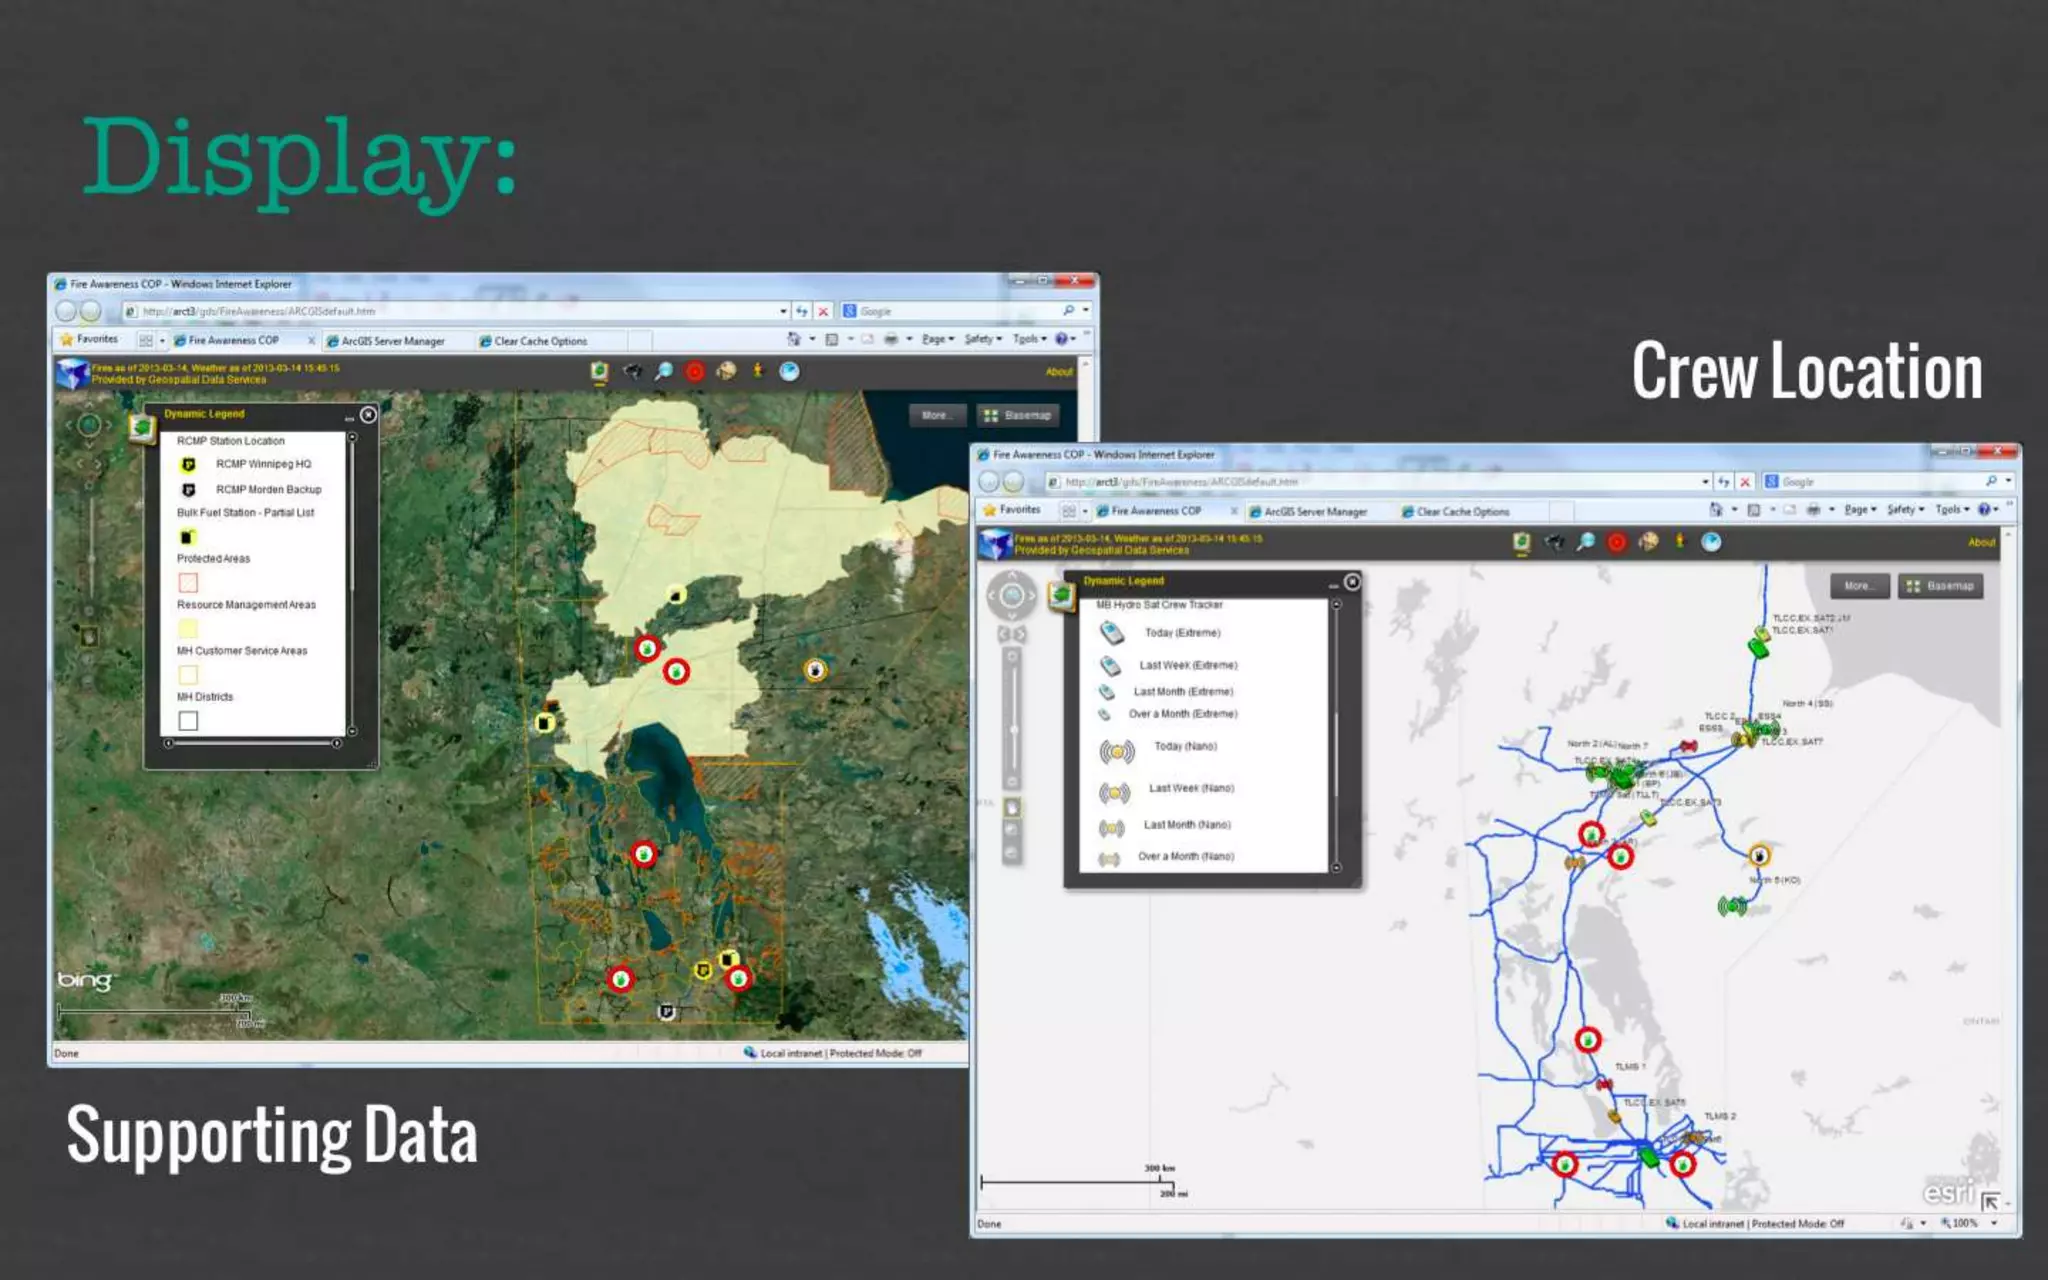Select the magnifier search tool in Supporting Data window

tap(663, 372)
